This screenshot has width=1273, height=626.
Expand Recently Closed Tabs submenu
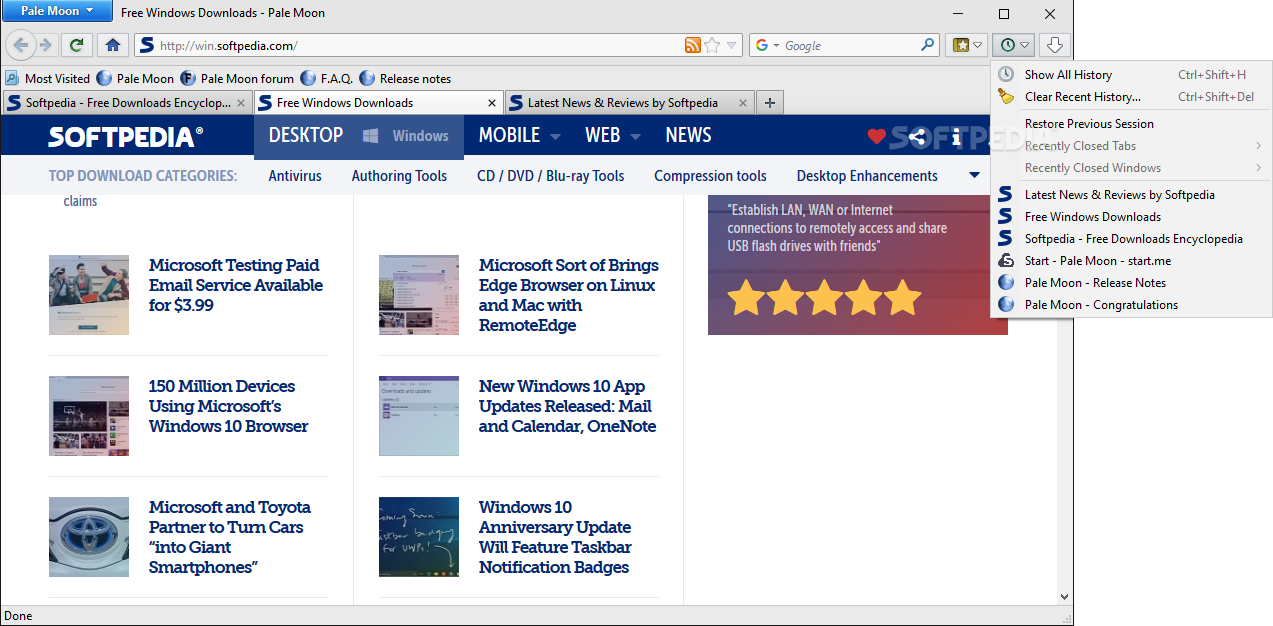(x=1131, y=146)
